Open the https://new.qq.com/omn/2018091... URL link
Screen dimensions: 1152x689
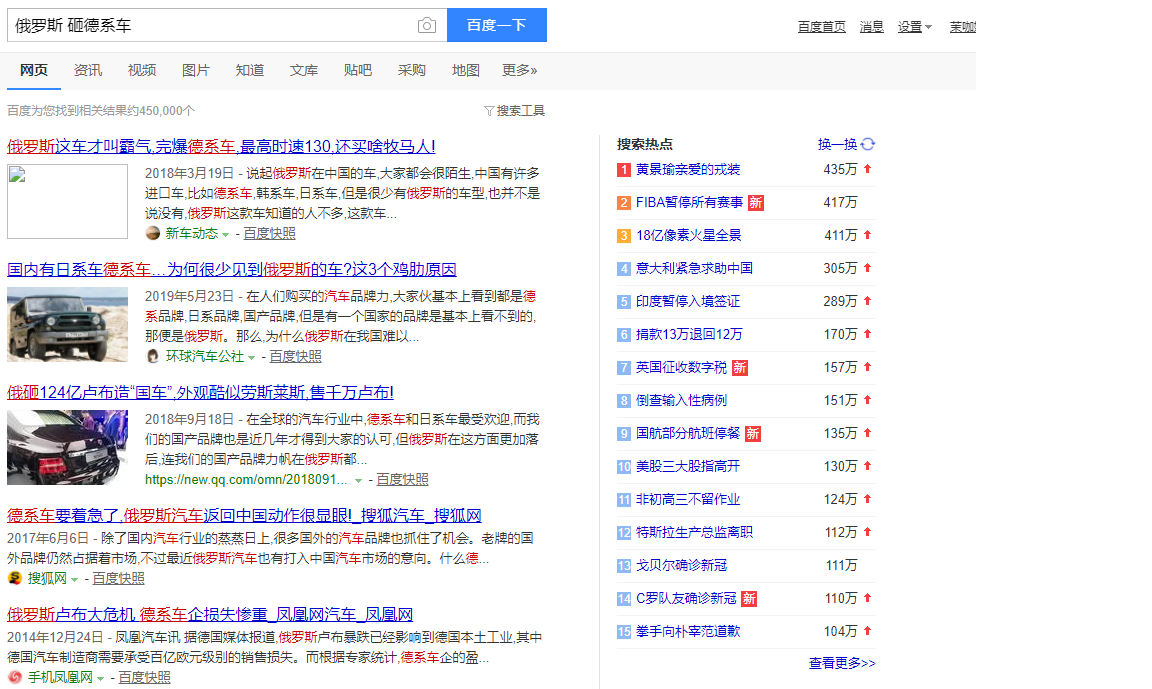tap(246, 480)
